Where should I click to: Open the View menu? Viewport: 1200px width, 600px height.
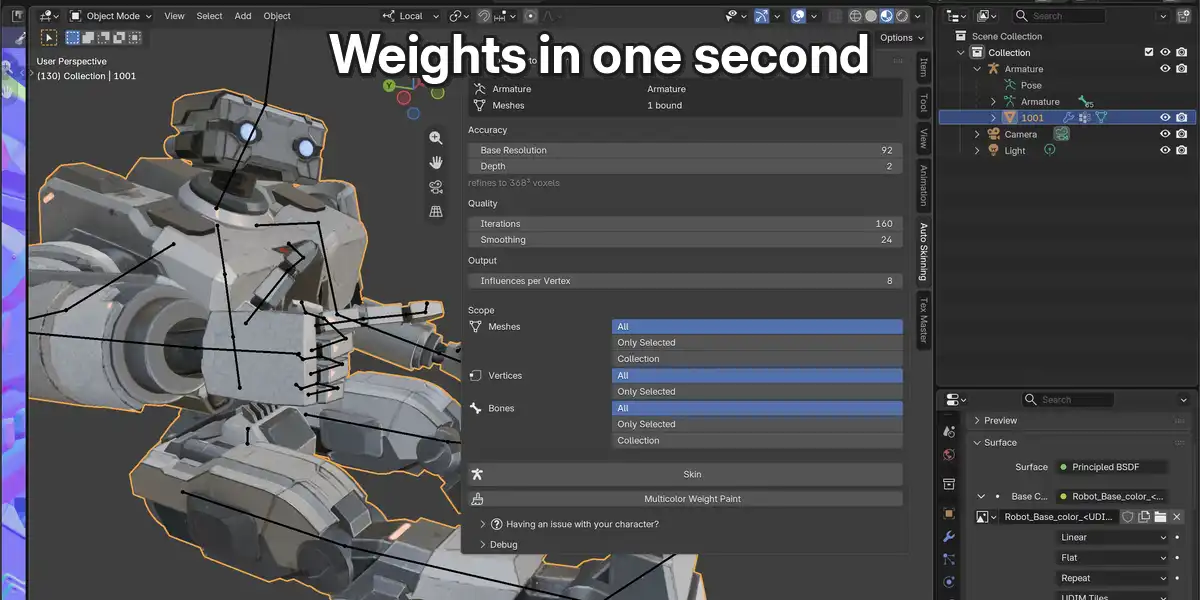[x=174, y=16]
